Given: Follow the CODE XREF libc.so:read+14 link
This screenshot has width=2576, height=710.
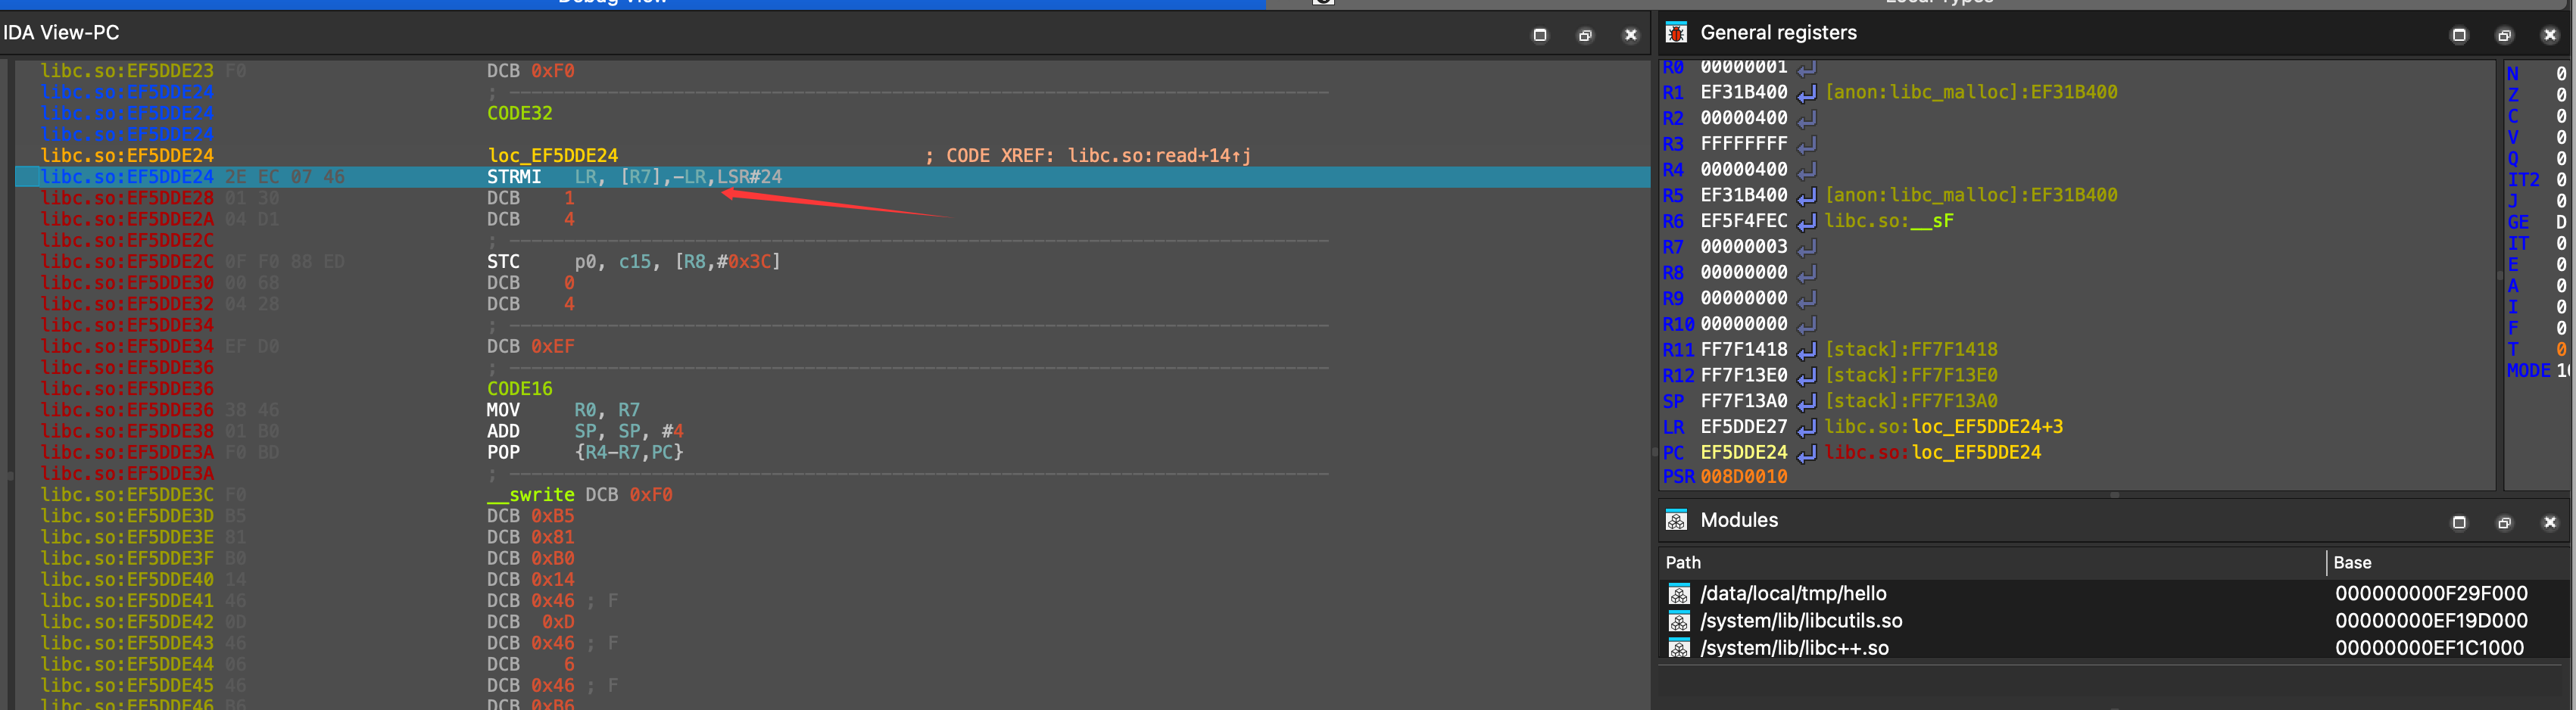Looking at the screenshot, I should [1158, 156].
